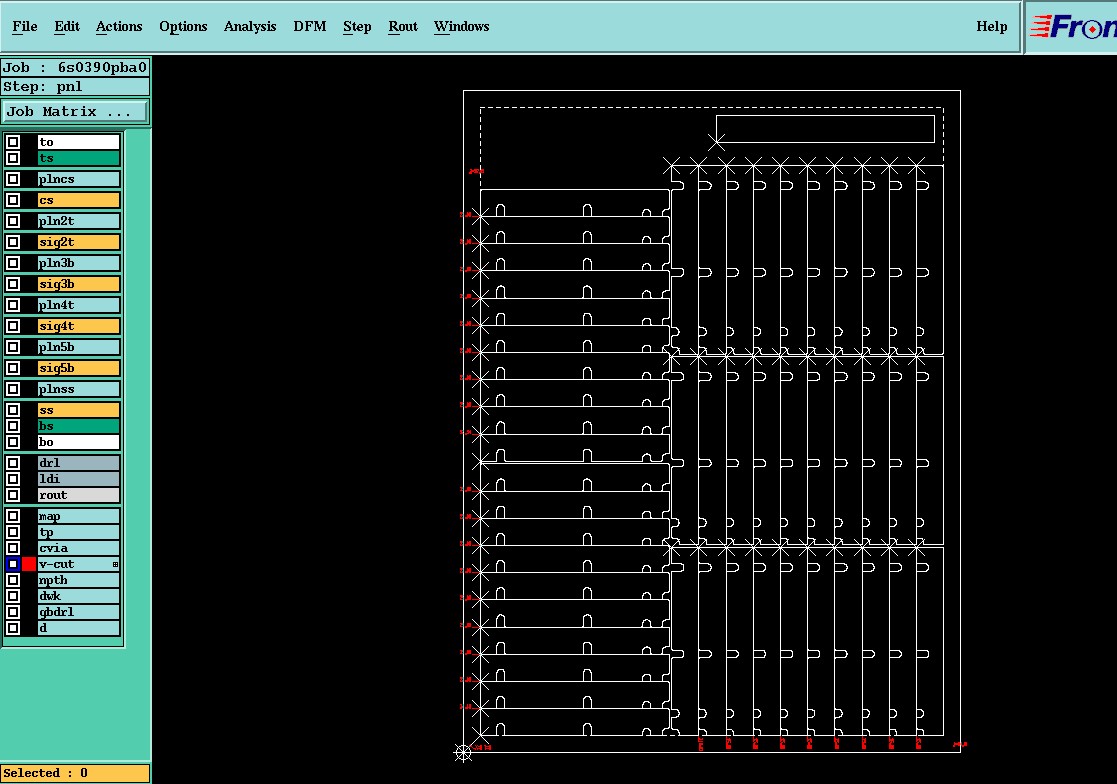
Task: Select the 'plncs' layer name
Action: coord(78,179)
